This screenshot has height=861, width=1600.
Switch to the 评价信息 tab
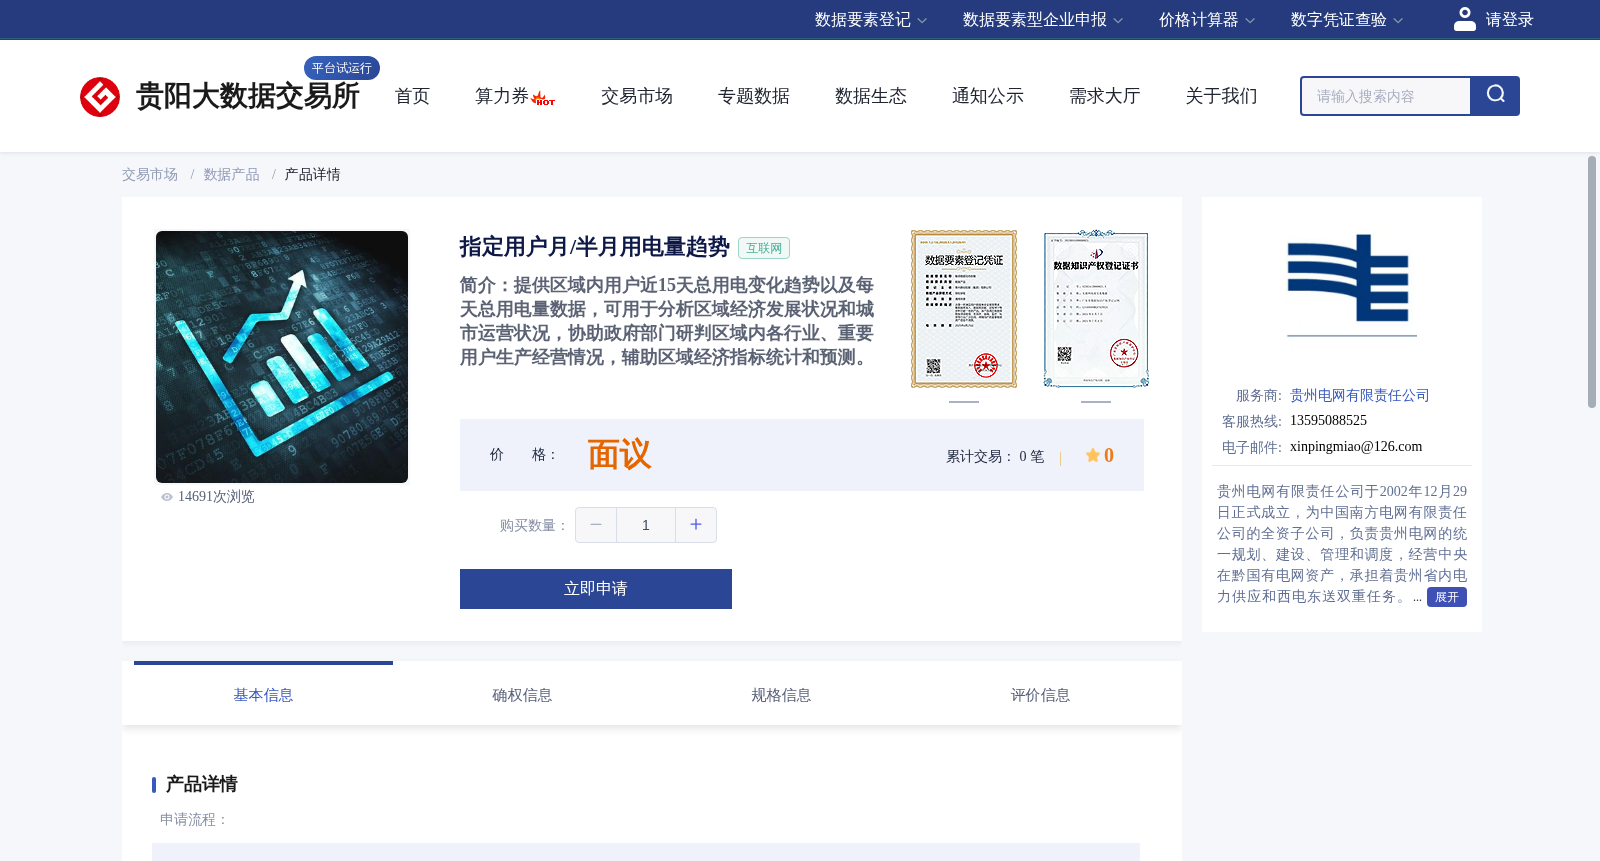click(x=1040, y=695)
